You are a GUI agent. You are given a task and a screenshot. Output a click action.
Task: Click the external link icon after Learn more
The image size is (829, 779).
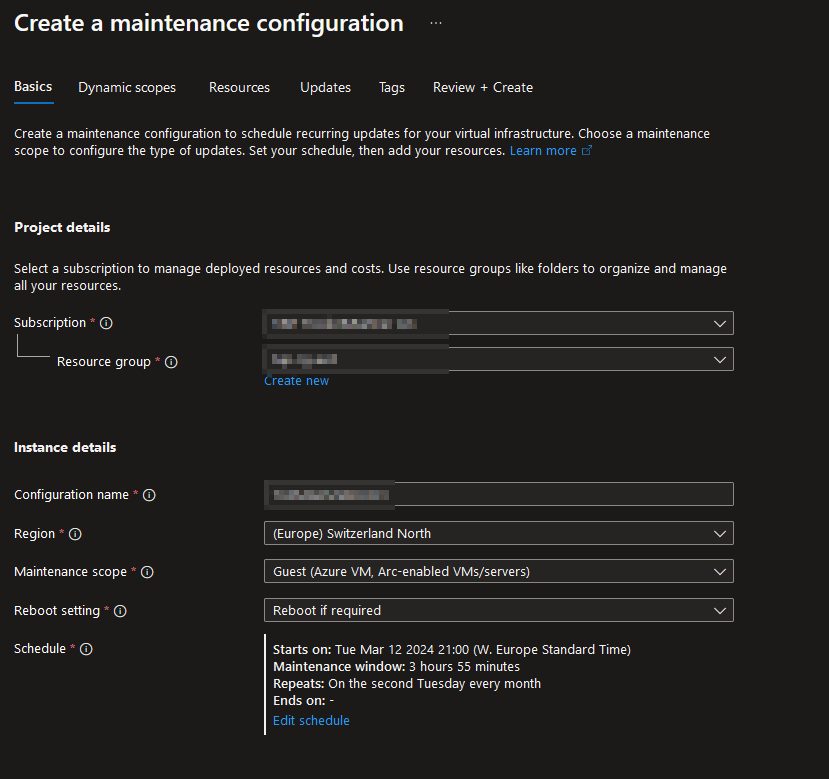coord(587,151)
